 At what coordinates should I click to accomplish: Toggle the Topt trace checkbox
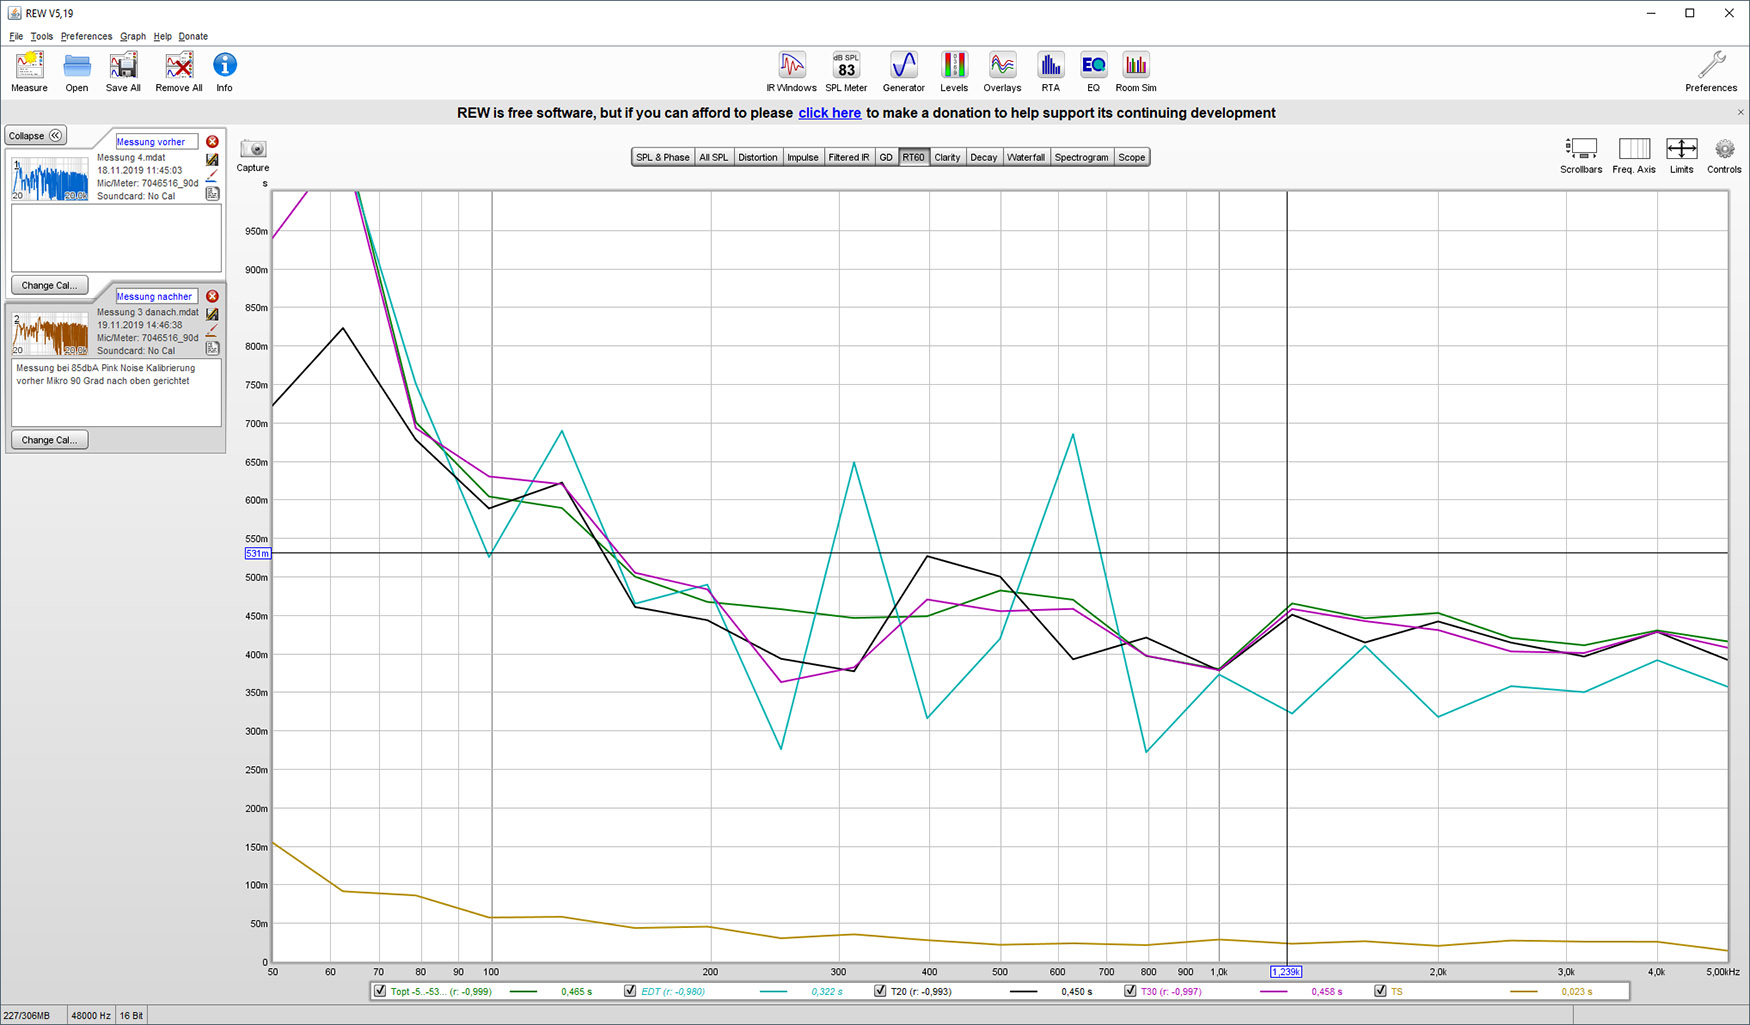coord(380,991)
